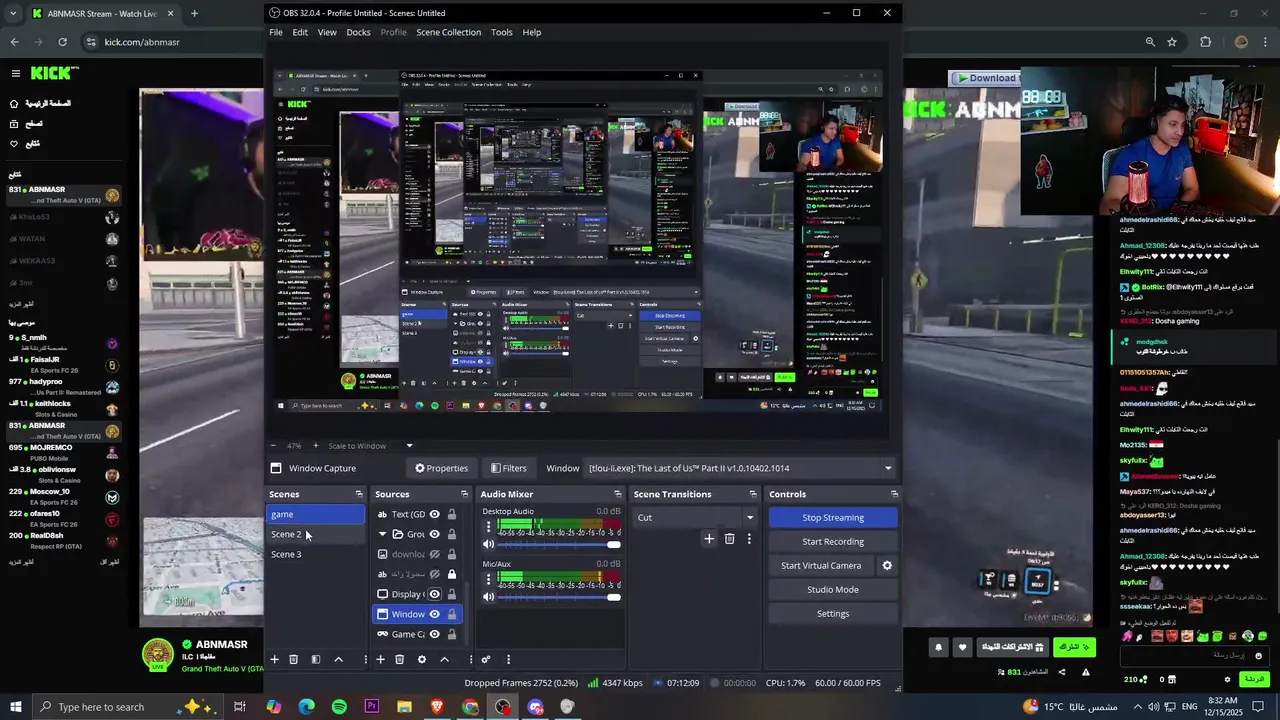Image resolution: width=1280 pixels, height=720 pixels.
Task: Open advanced audio properties gears in Audio Mixer
Action: [486, 659]
